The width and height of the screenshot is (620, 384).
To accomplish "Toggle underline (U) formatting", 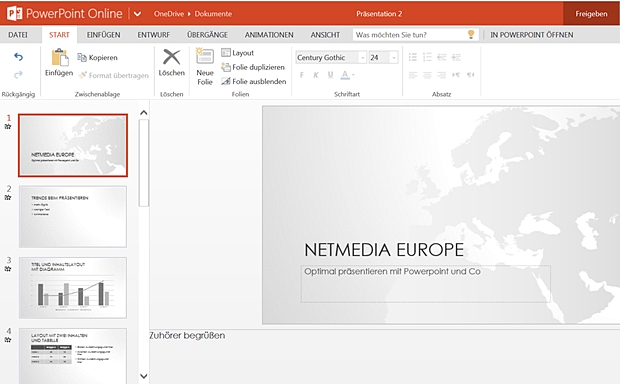I will (330, 75).
